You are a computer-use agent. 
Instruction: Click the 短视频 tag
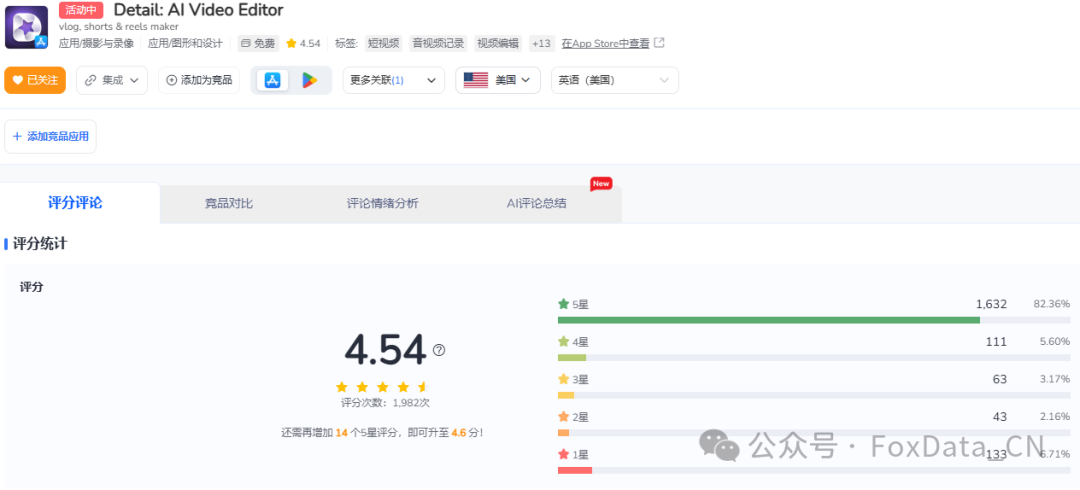(384, 43)
